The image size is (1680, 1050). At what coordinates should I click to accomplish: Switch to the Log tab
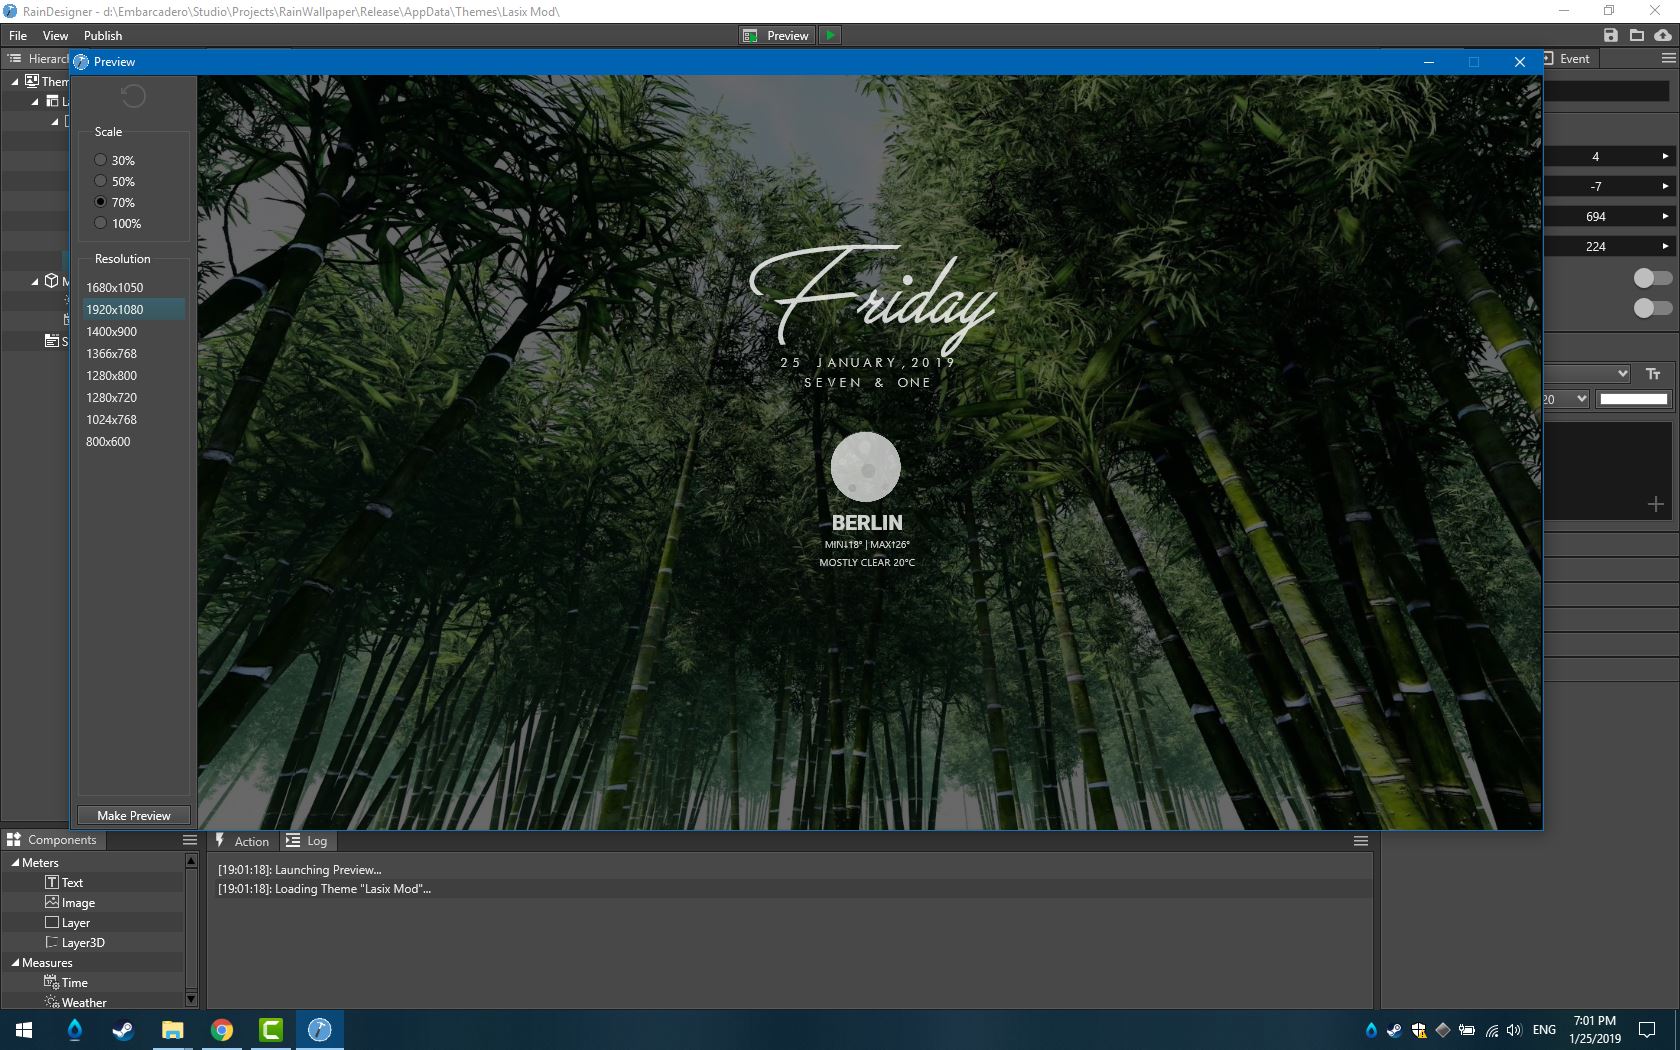(308, 841)
